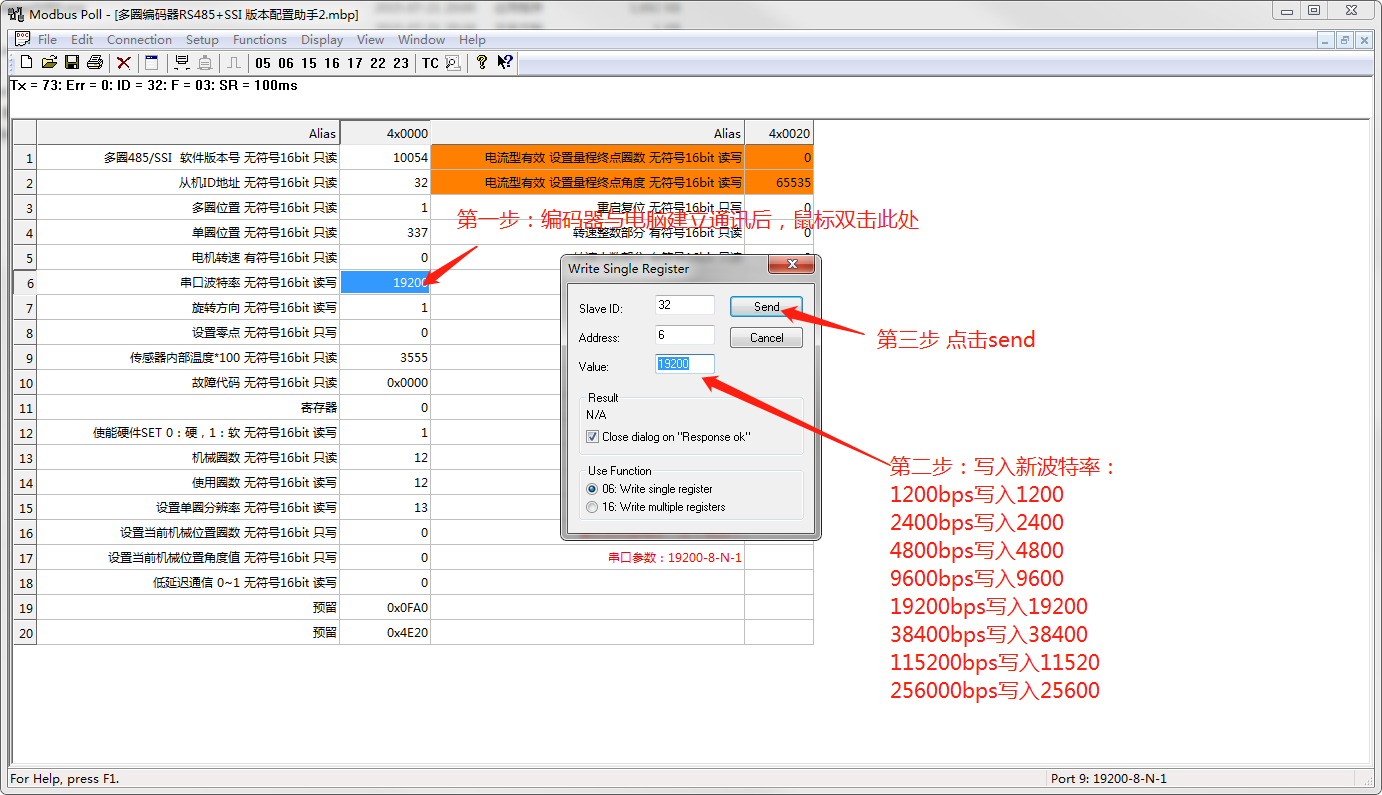This screenshot has height=795, width=1382.
Task: Close the Write Single Register dialog
Action: [792, 266]
